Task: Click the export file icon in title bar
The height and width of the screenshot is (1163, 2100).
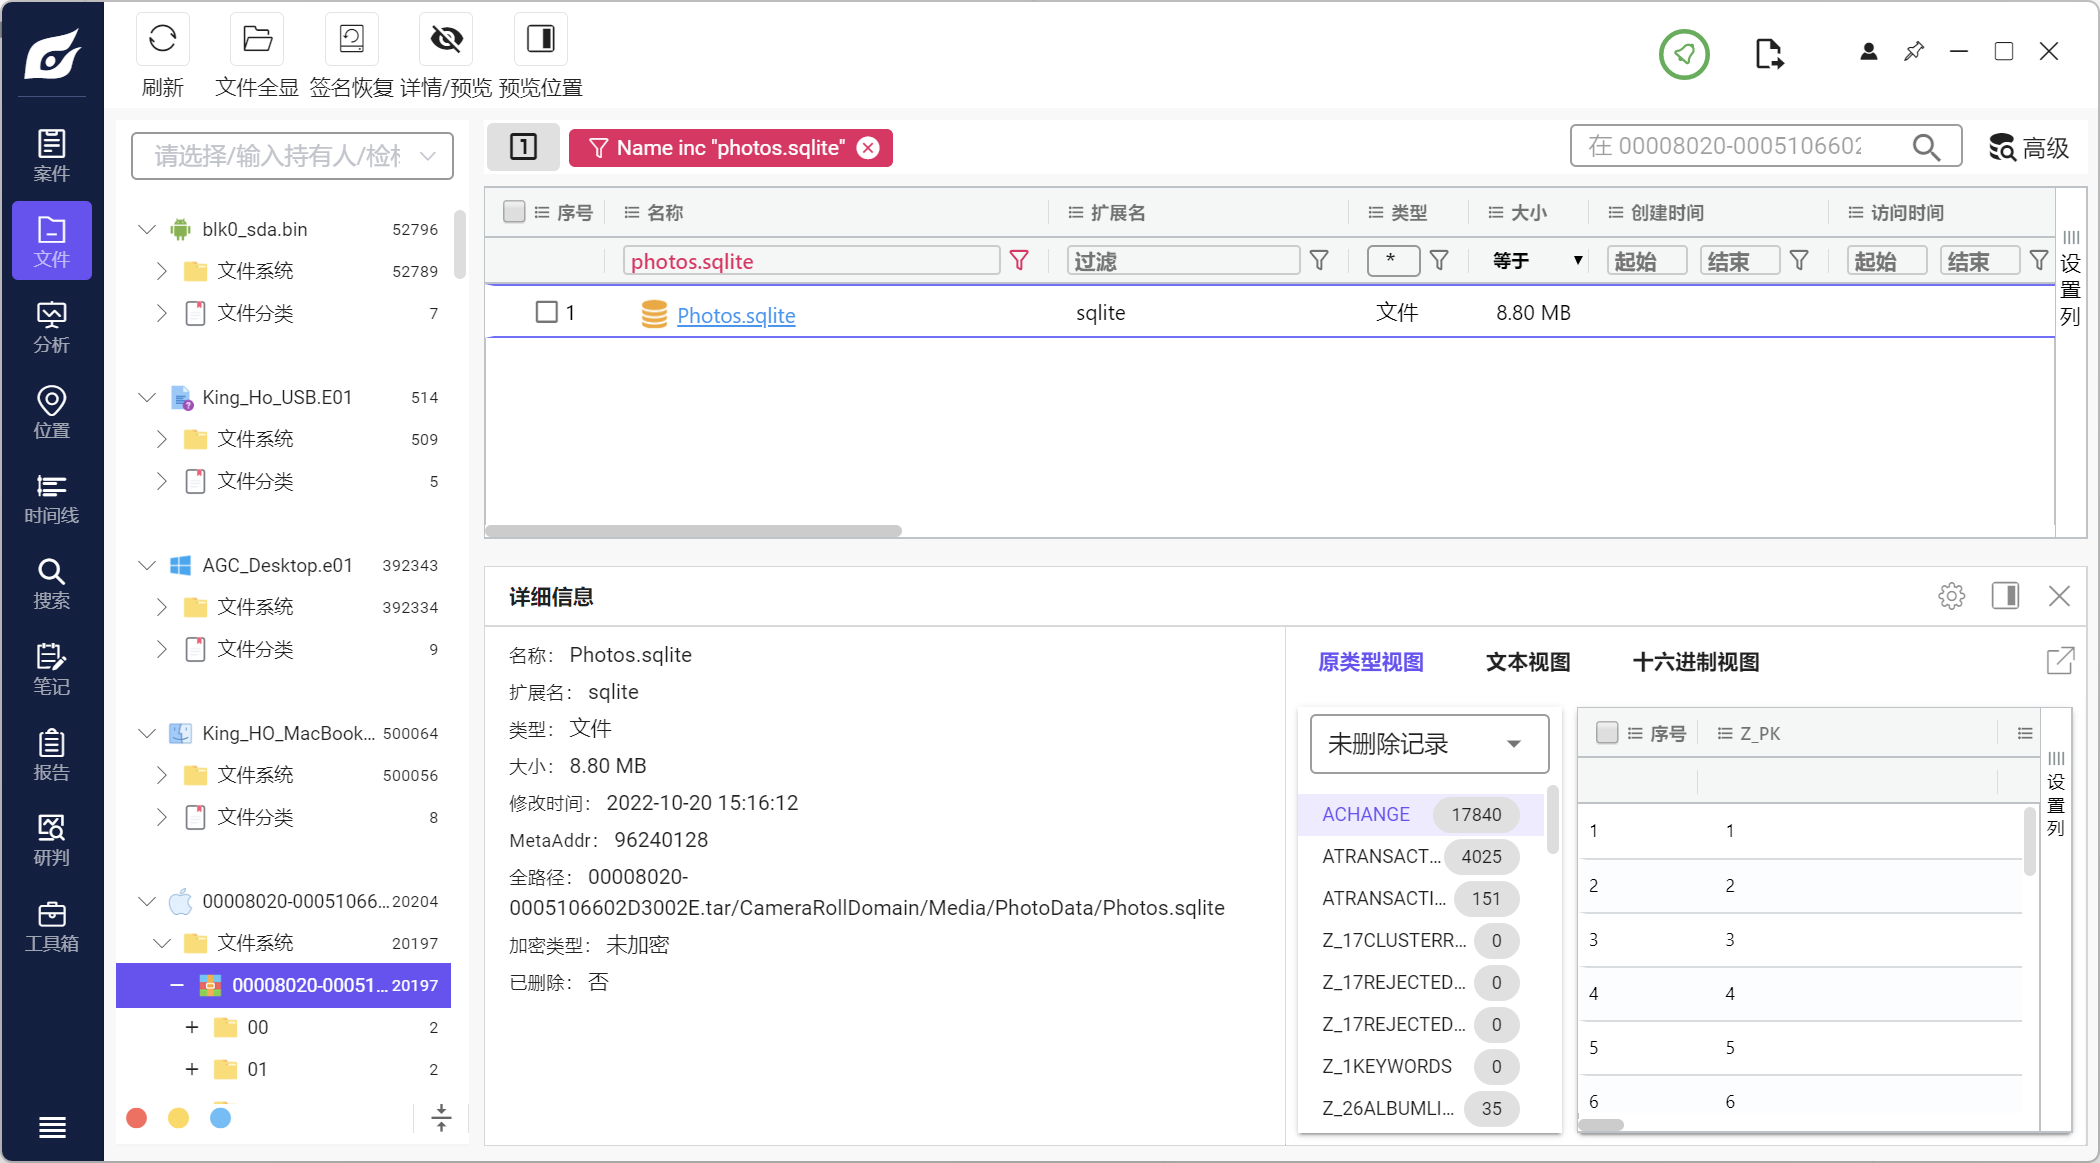Action: (1769, 54)
